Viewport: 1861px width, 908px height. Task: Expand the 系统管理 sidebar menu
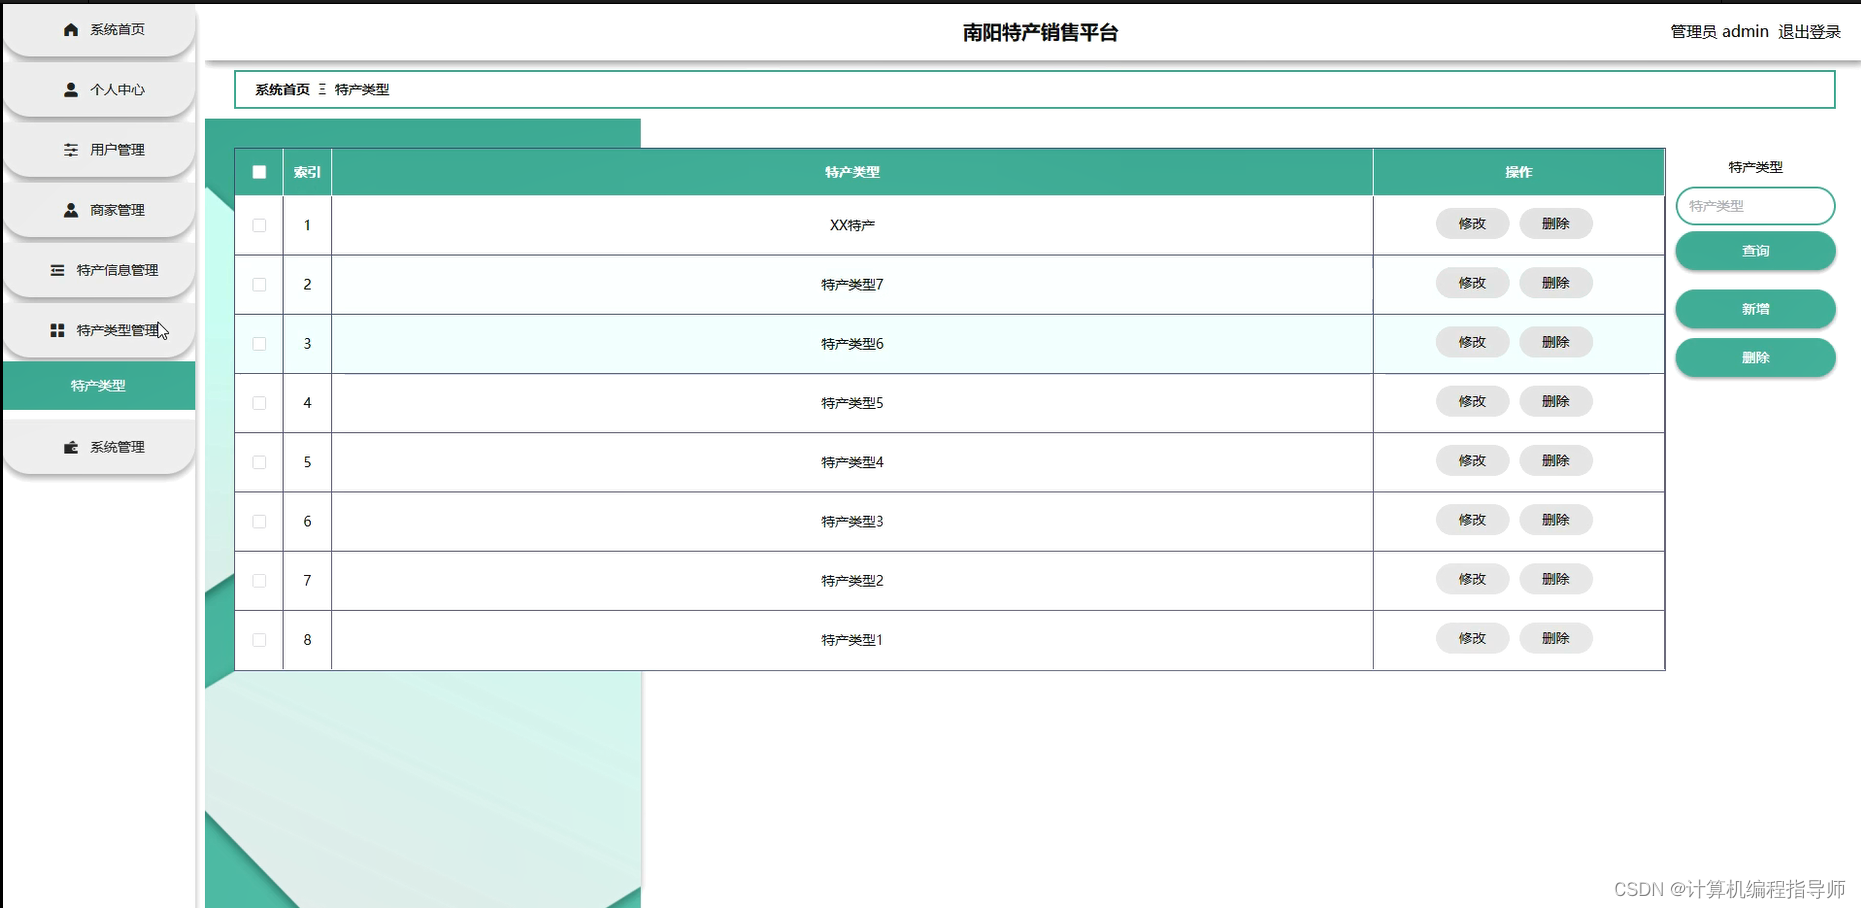pos(99,447)
